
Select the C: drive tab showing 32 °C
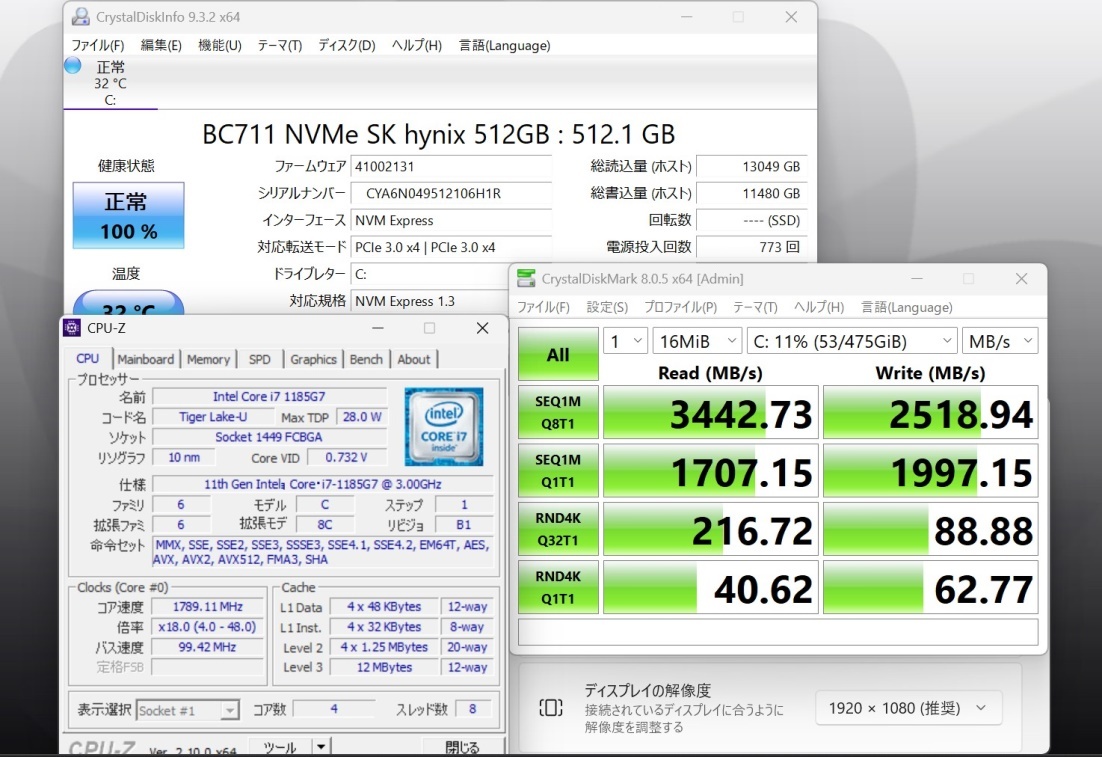(x=110, y=83)
